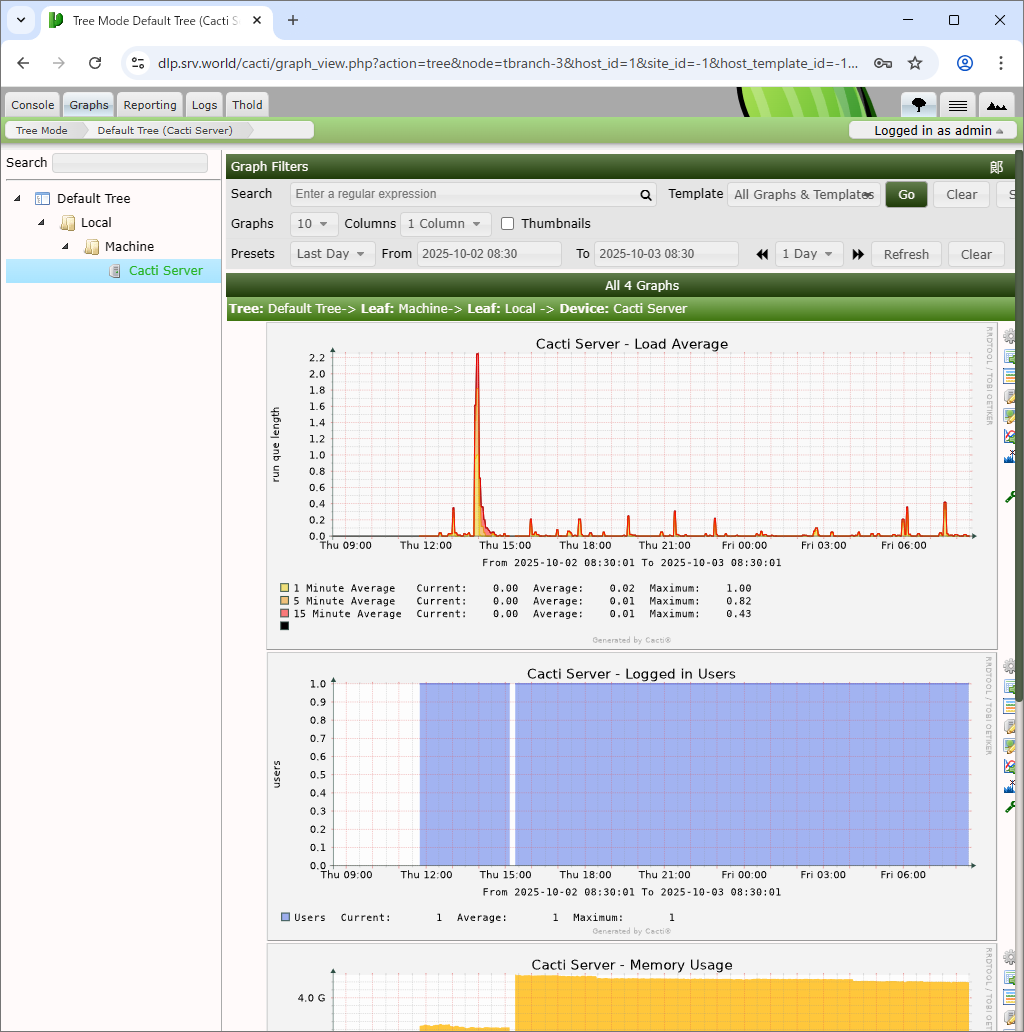
Task: Open the Presets Last Day dropdown
Action: pos(333,254)
